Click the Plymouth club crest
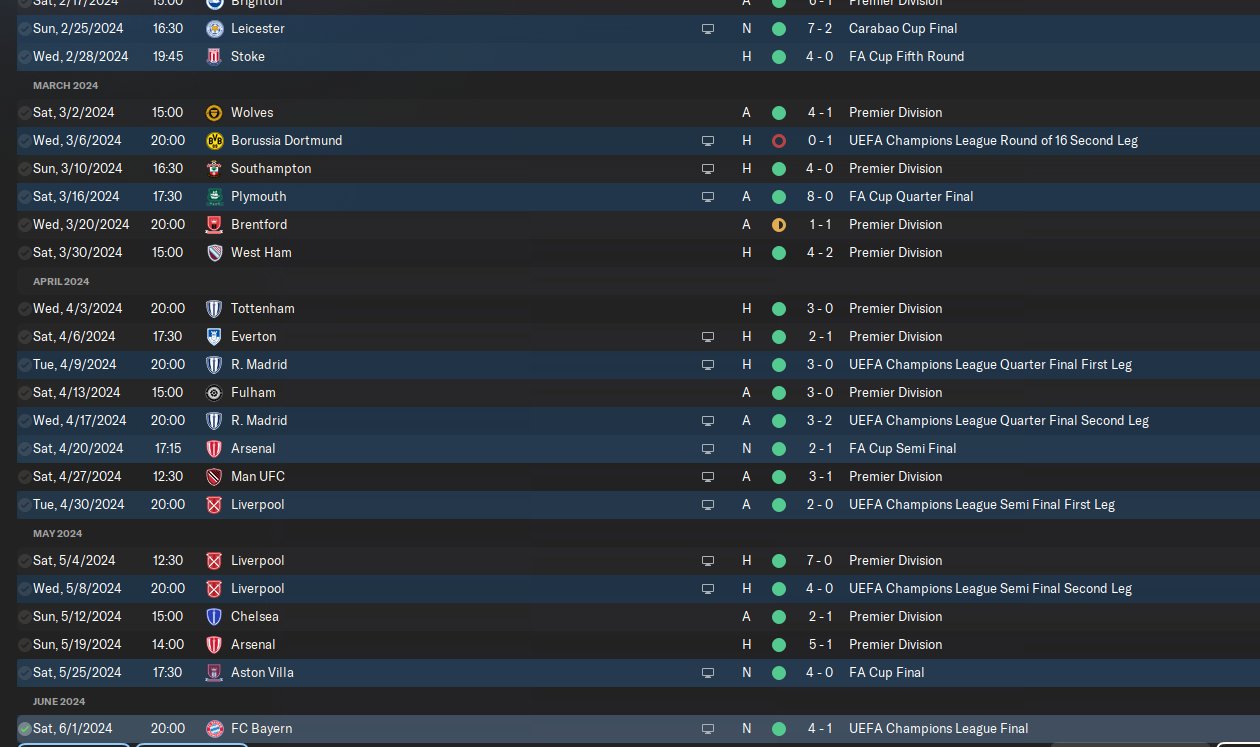This screenshot has width=1260, height=747. (213, 197)
